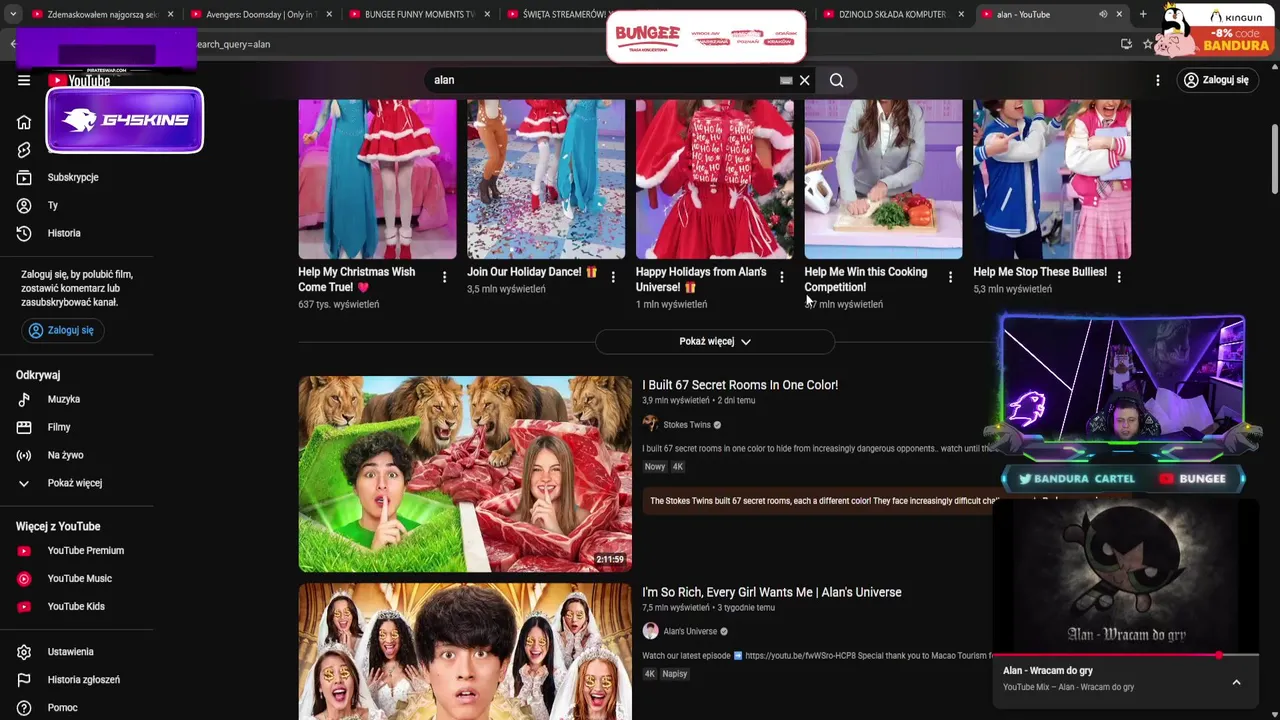
Task: Switch to BUNGEE FUNNY MOMENTS tab
Action: (x=421, y=14)
